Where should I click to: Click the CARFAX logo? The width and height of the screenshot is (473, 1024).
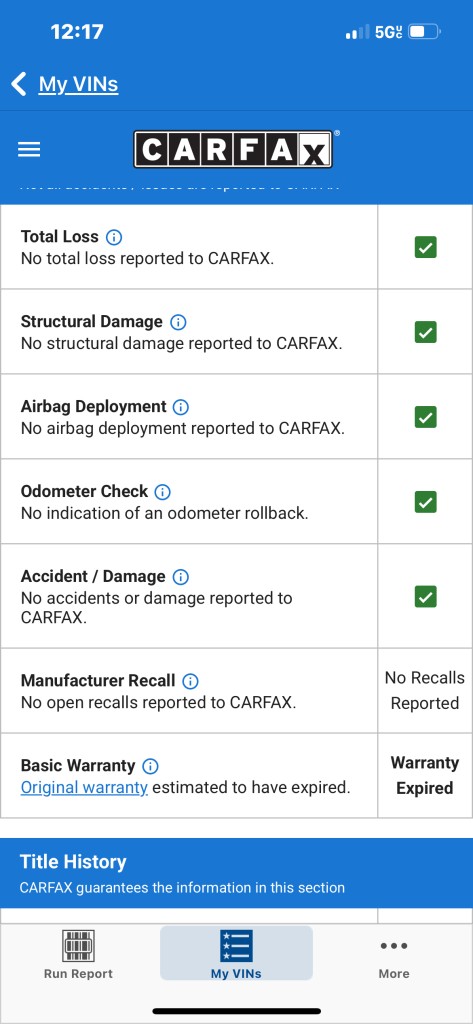234,150
